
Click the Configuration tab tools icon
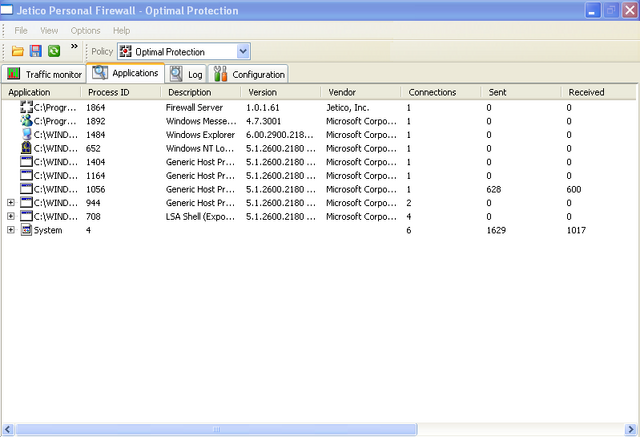[x=220, y=74]
